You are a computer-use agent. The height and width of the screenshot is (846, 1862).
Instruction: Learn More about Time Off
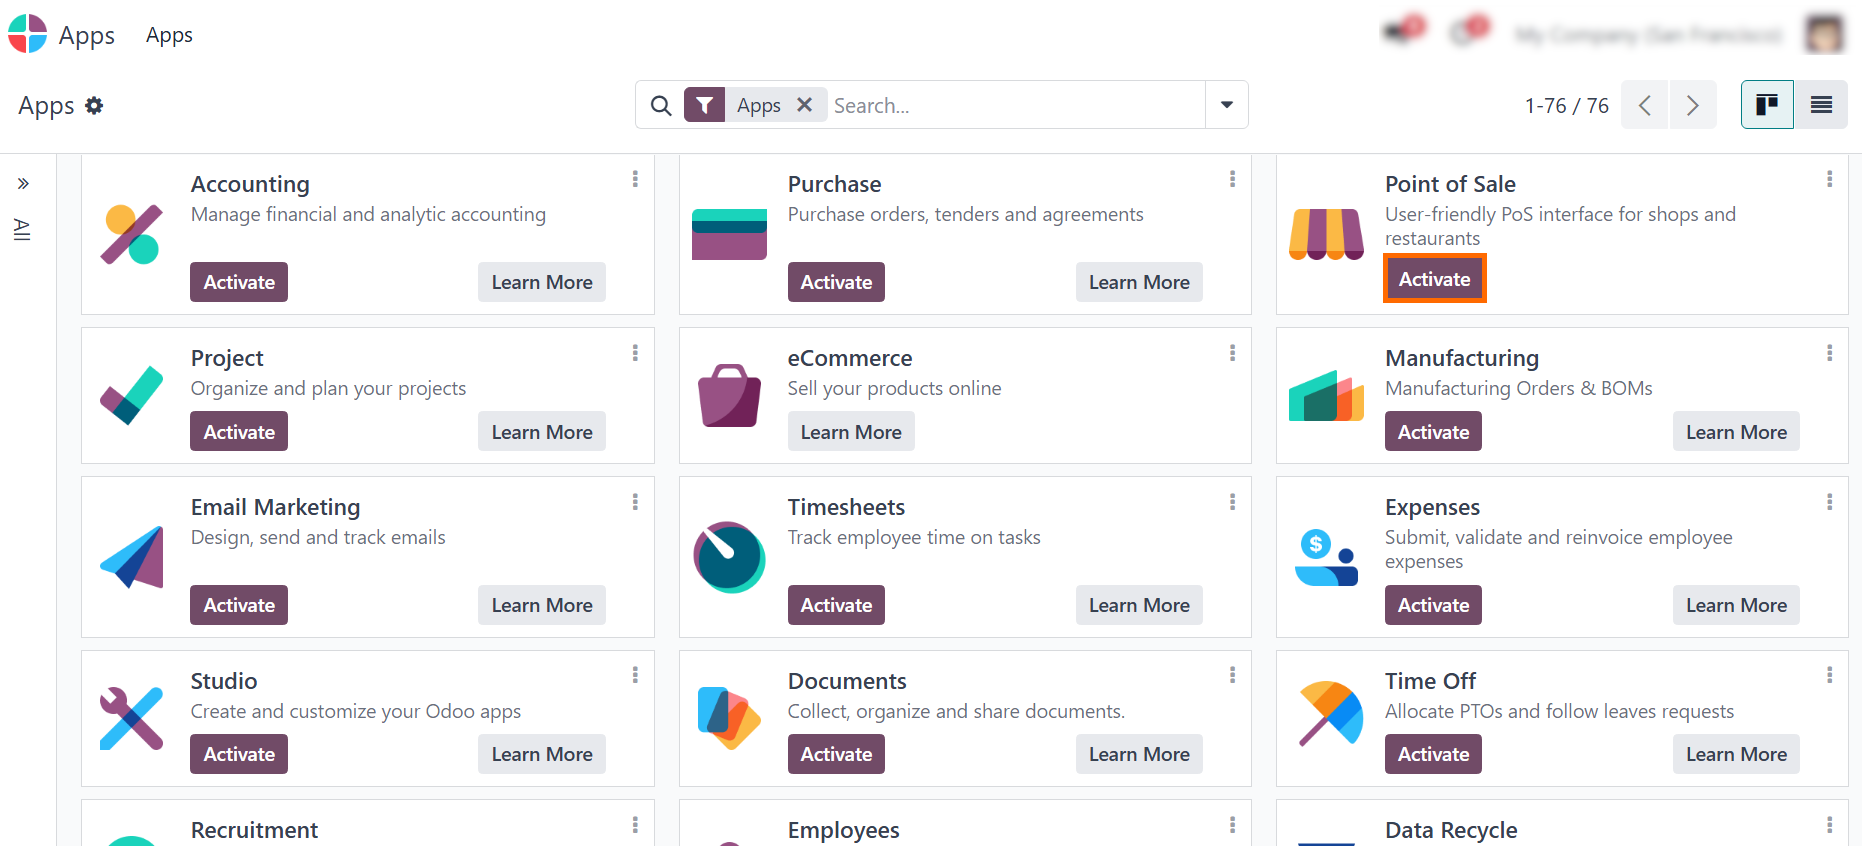(x=1736, y=754)
